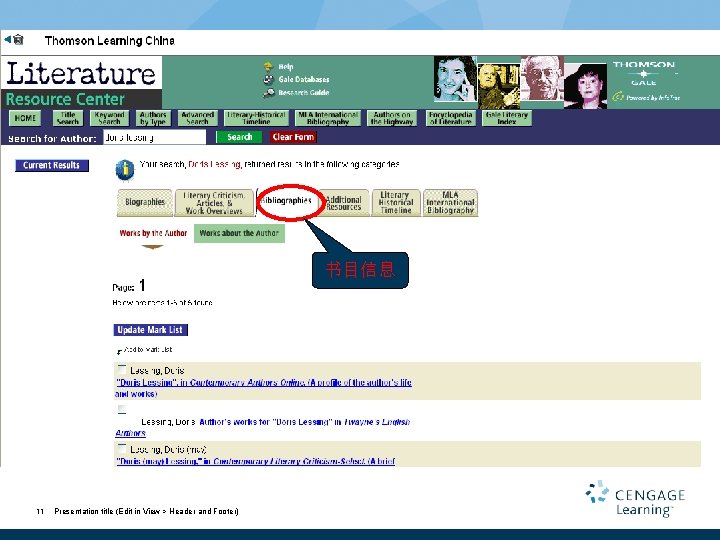Switch to Literary Criticism, Articles & Work Overviews tab
This screenshot has width=720, height=540.
[x=214, y=202]
